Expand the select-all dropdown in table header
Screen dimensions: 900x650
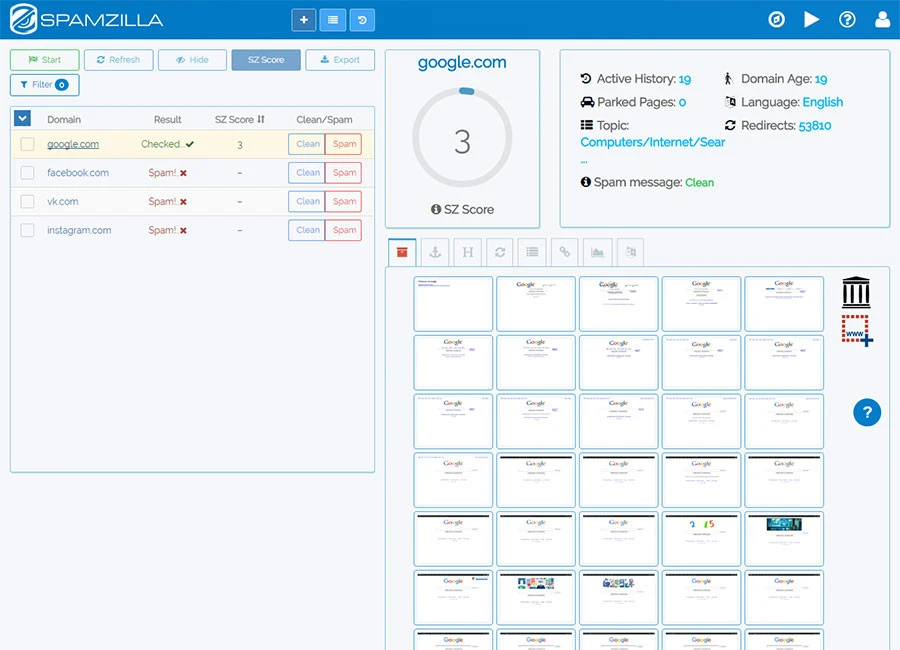pos(23,119)
